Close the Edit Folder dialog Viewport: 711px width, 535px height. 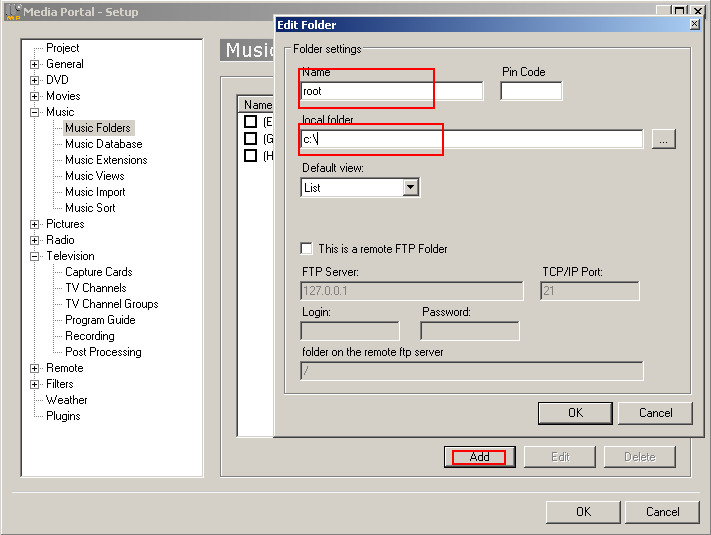click(x=695, y=24)
